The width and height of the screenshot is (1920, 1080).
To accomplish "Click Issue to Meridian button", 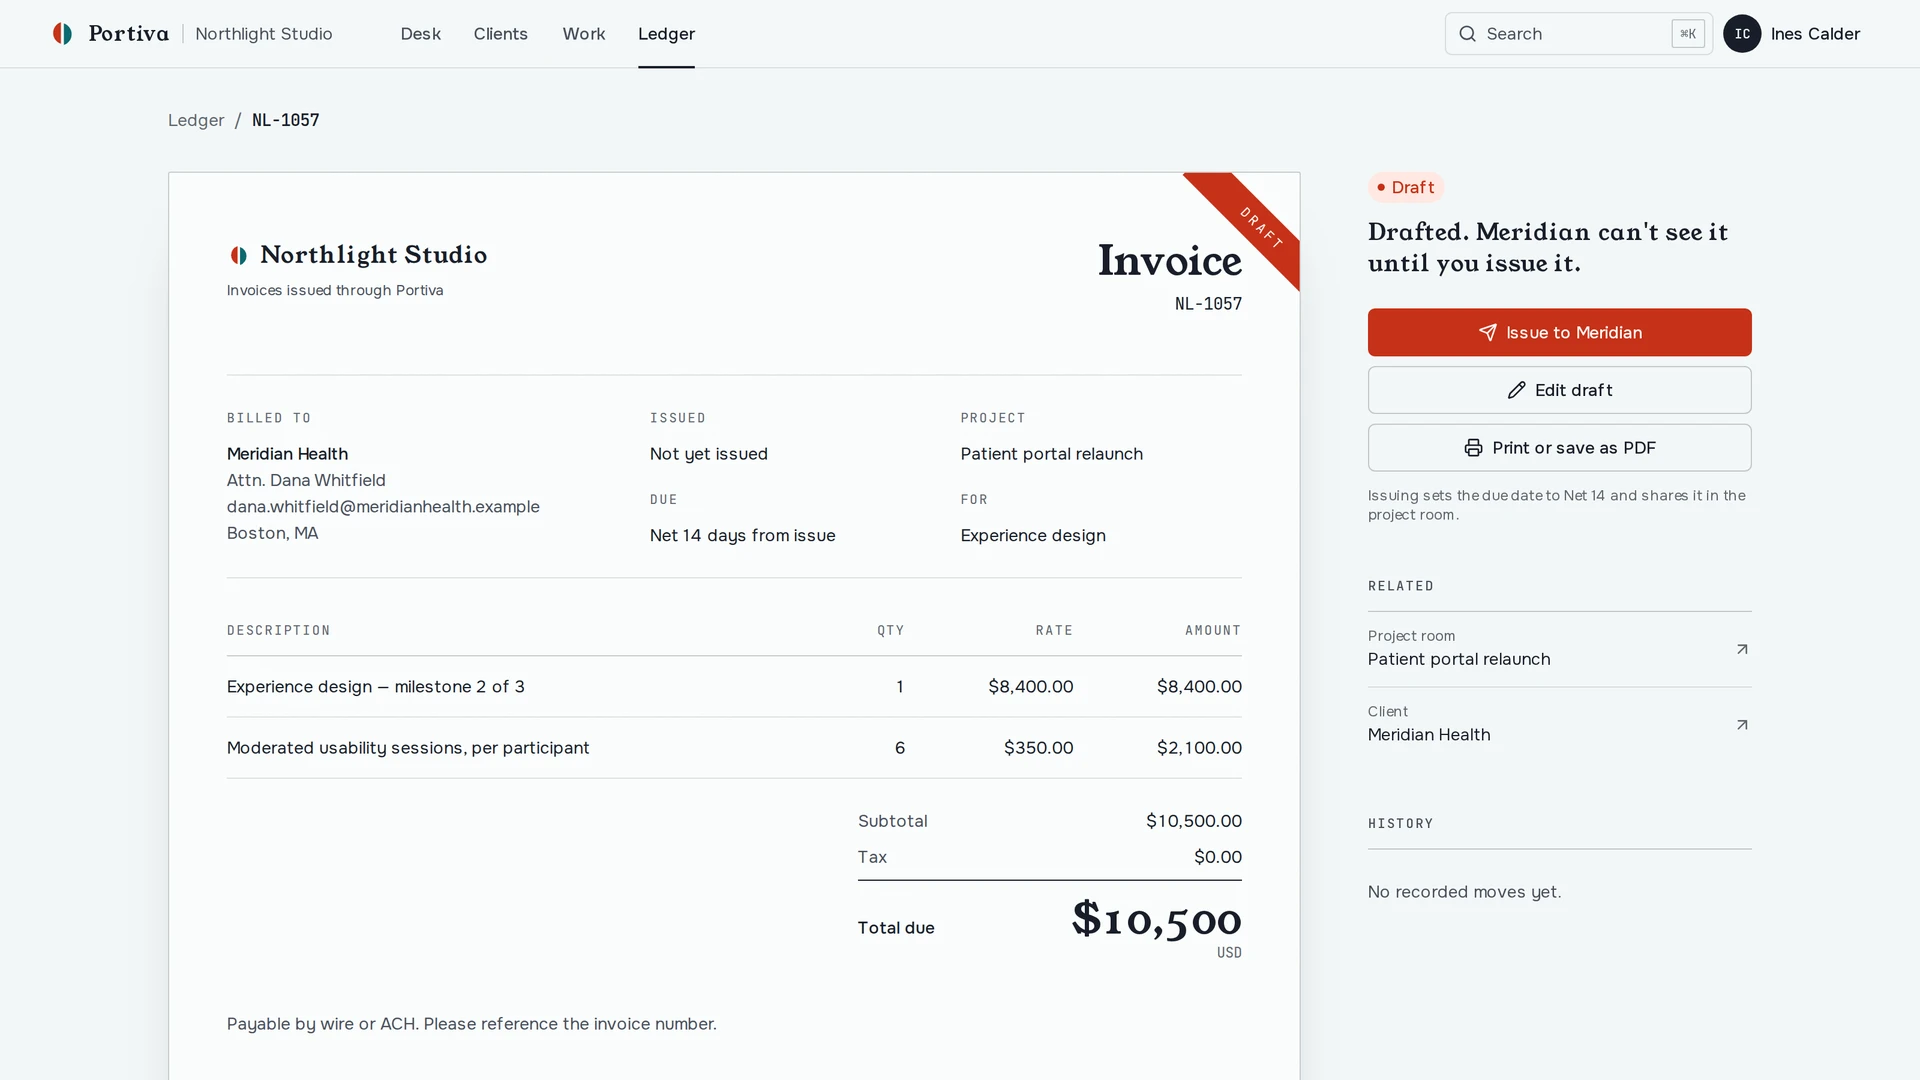I will pos(1559,332).
